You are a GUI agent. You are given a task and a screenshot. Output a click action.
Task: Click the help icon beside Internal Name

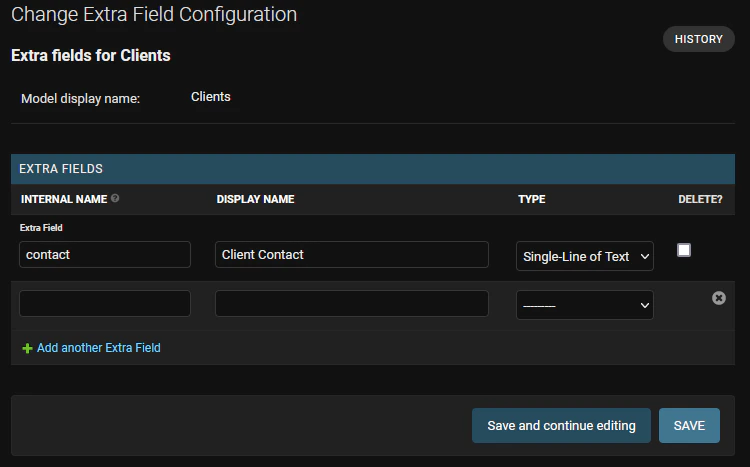(115, 198)
